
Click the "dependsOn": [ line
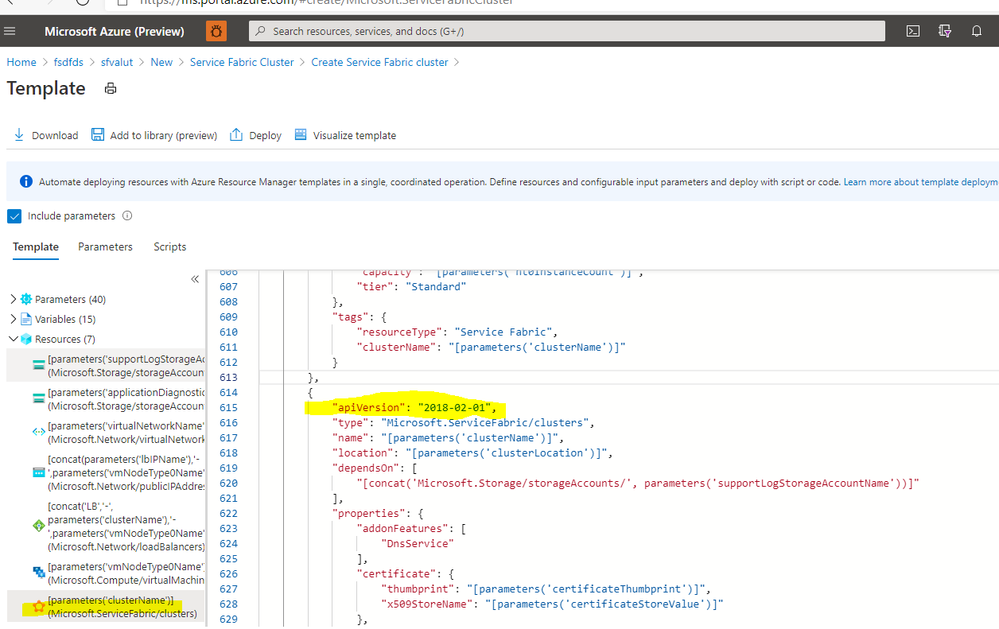(x=374, y=468)
